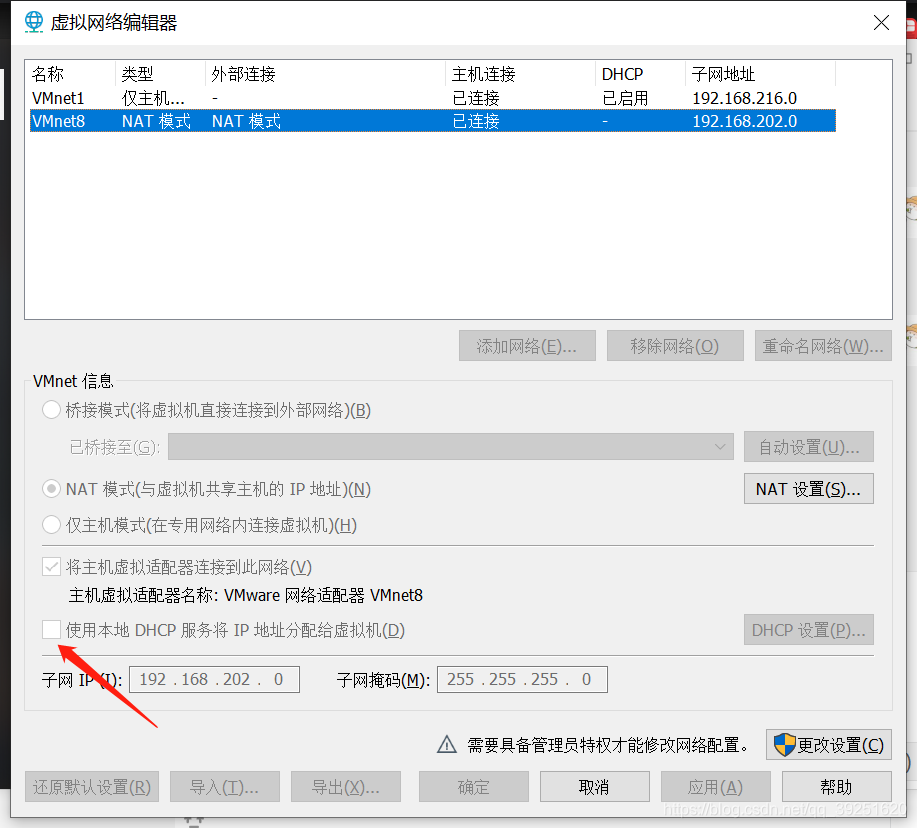Click the globe icon in title bar
917x828 pixels.
(33, 22)
